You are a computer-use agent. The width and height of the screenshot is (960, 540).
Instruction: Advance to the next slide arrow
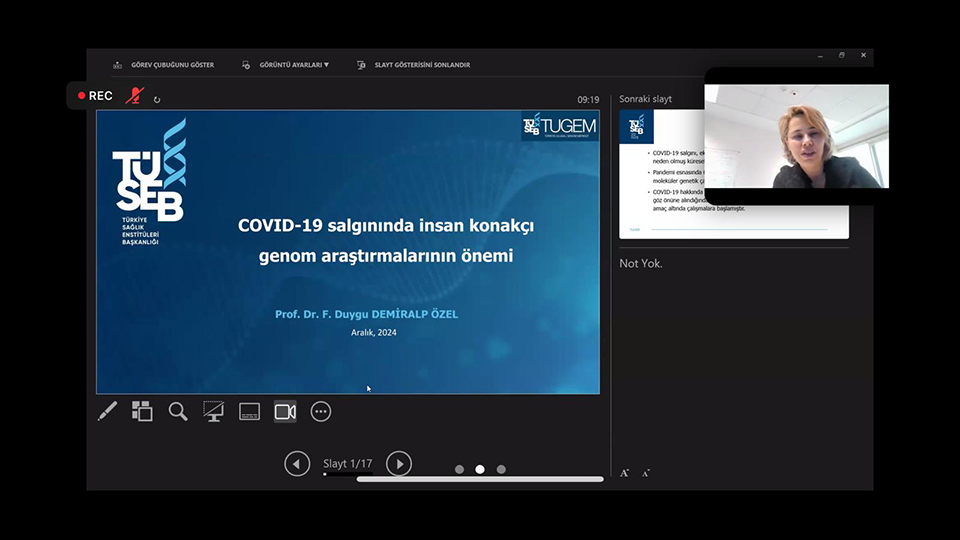[x=398, y=464]
